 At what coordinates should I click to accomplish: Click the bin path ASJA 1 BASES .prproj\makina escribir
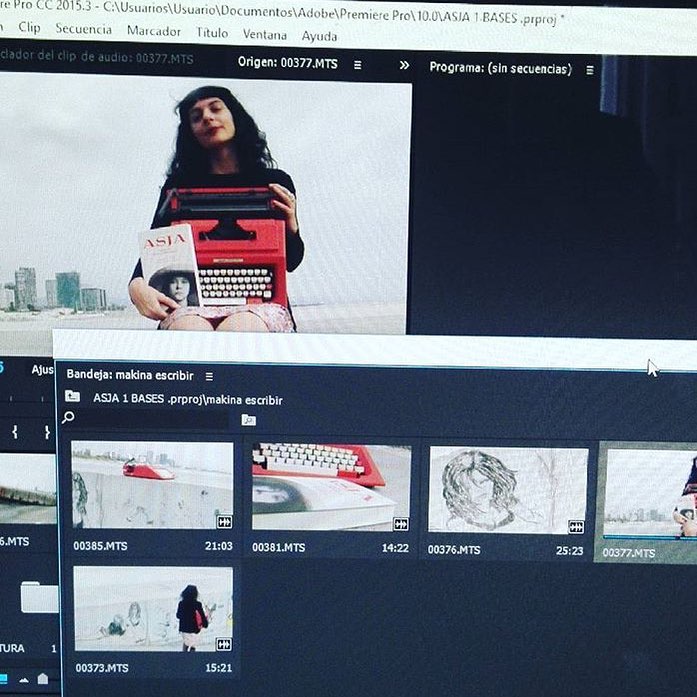pyautogui.click(x=188, y=399)
